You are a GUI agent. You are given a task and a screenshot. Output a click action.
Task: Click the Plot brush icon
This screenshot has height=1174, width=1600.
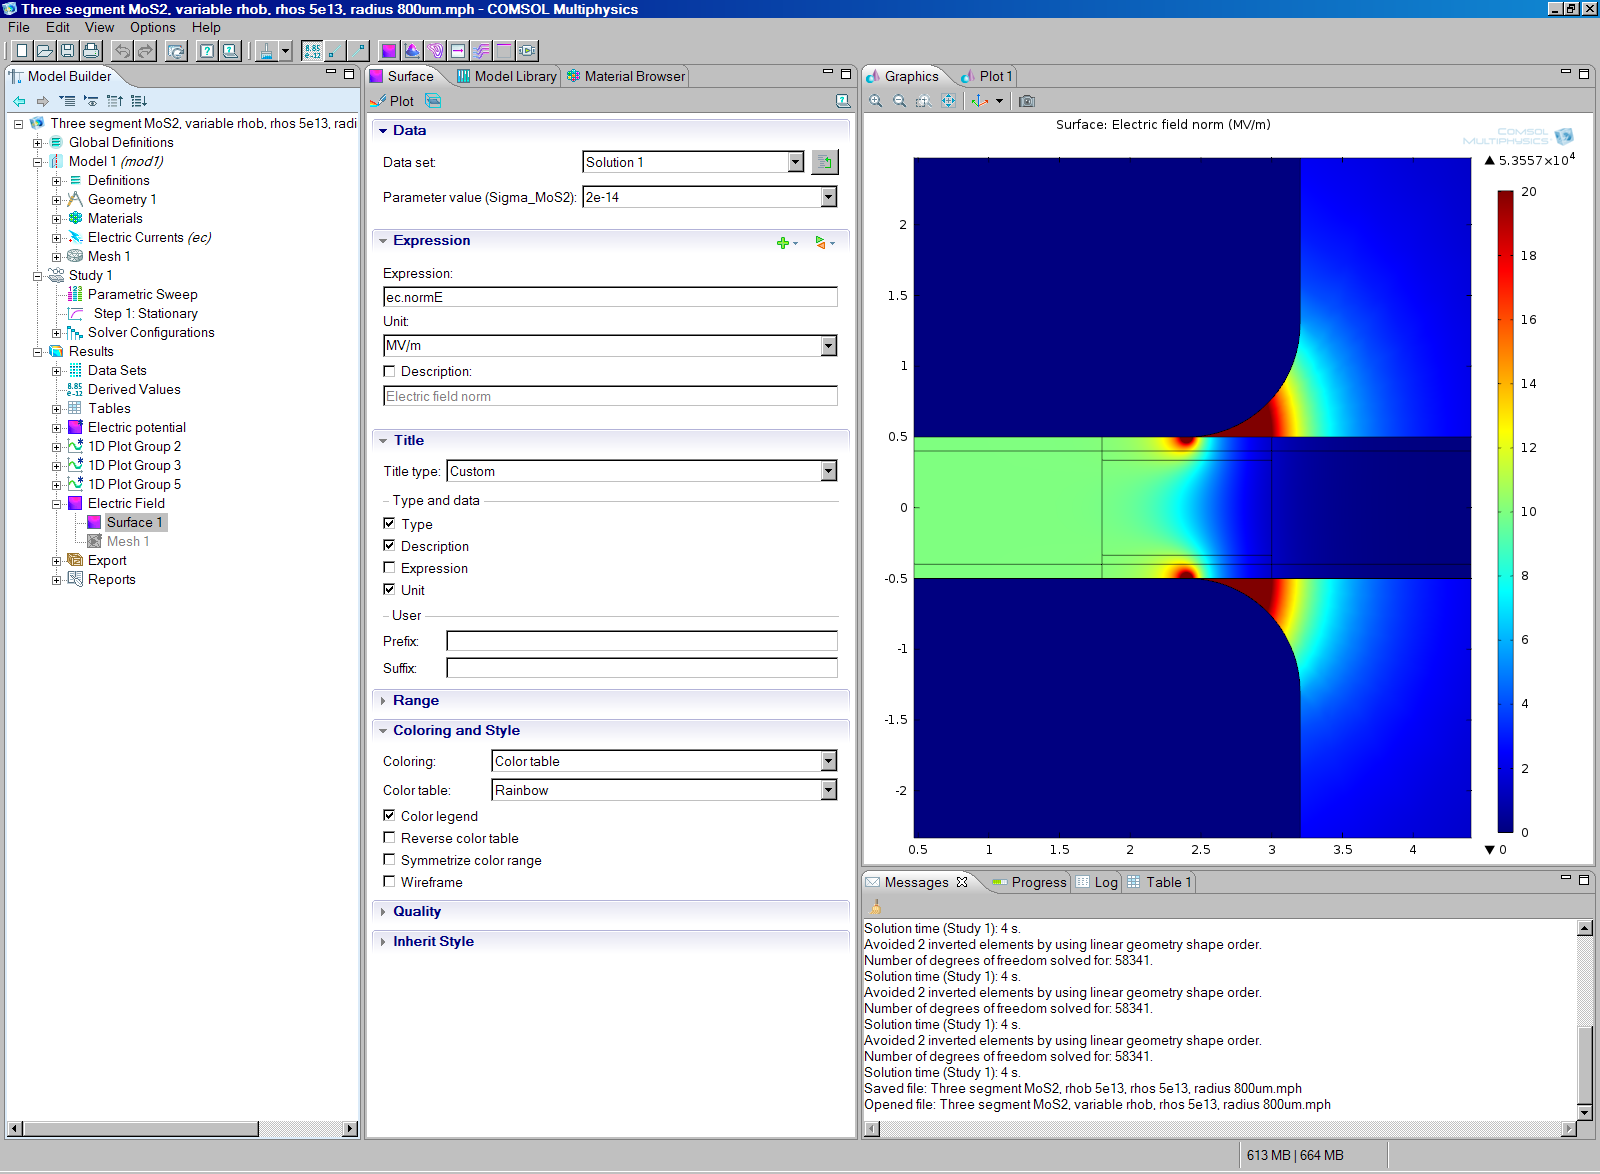point(378,101)
